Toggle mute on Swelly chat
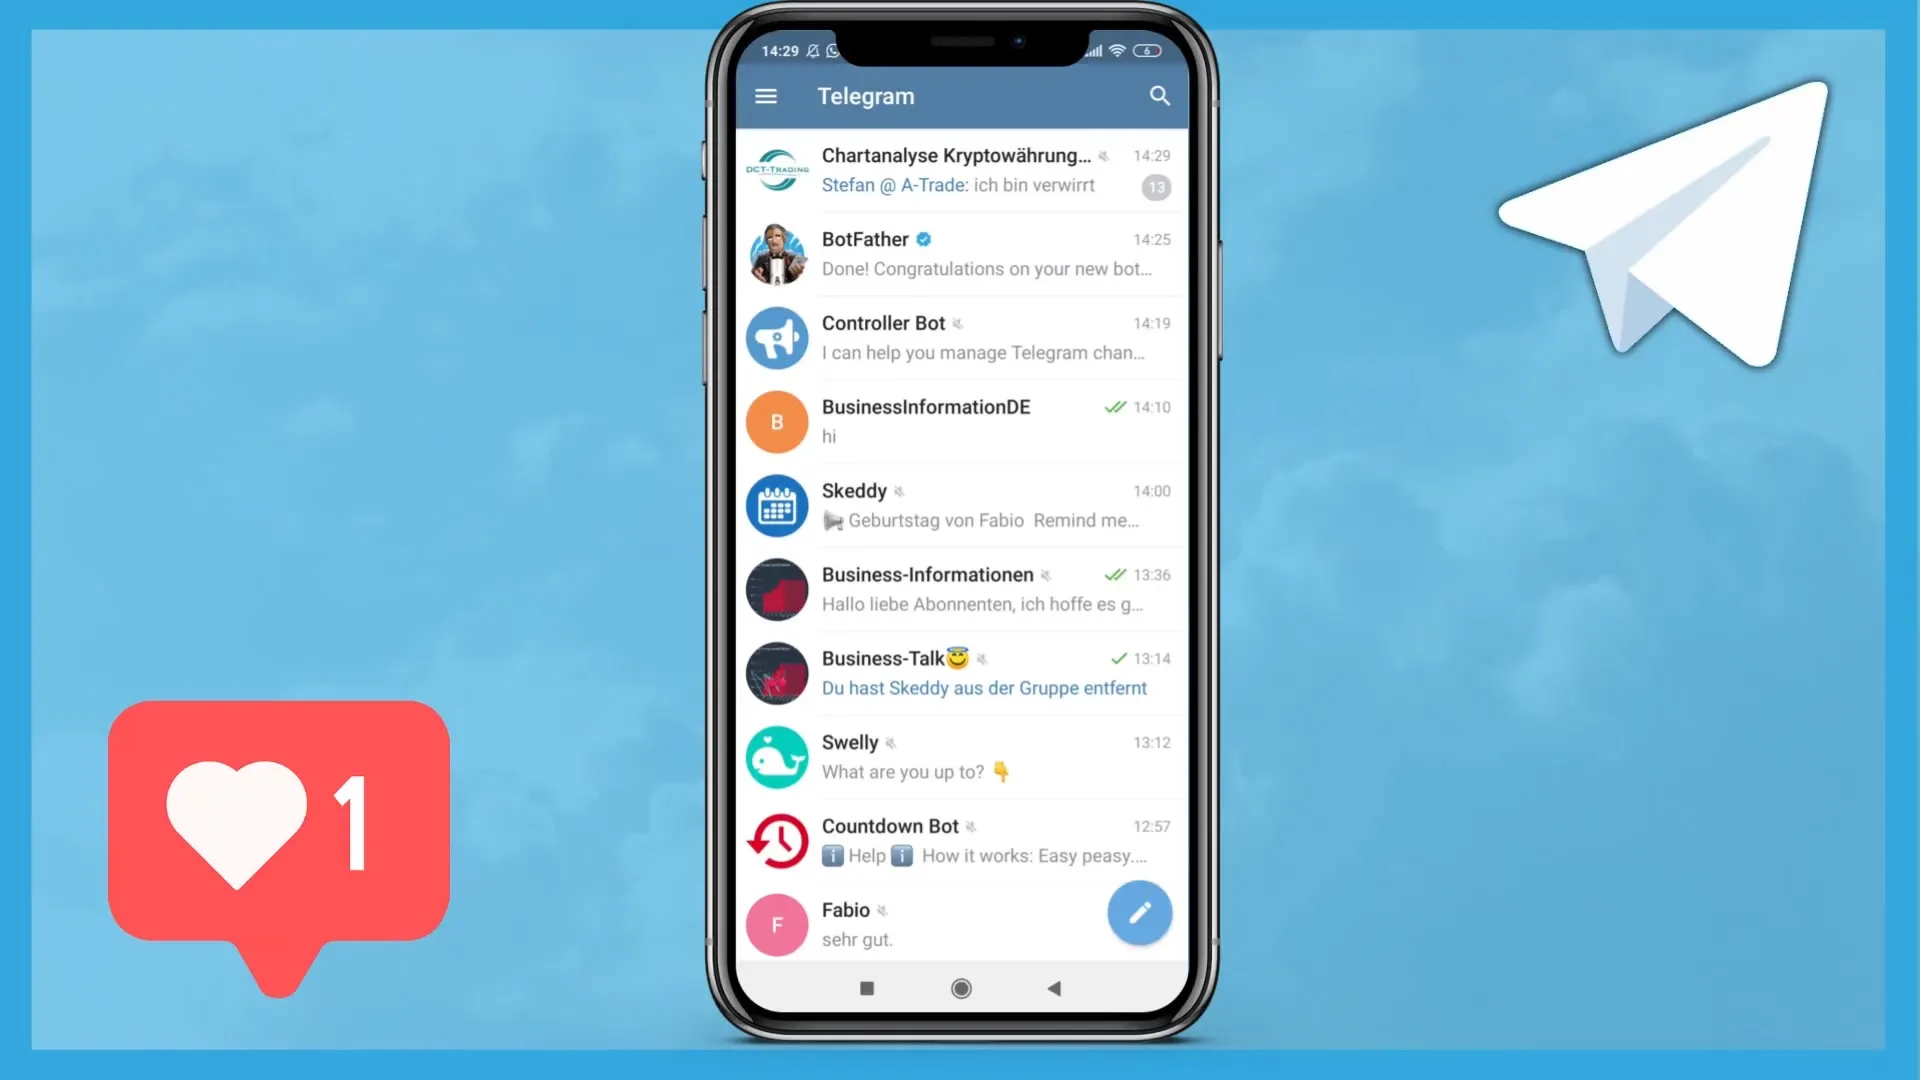 point(891,742)
